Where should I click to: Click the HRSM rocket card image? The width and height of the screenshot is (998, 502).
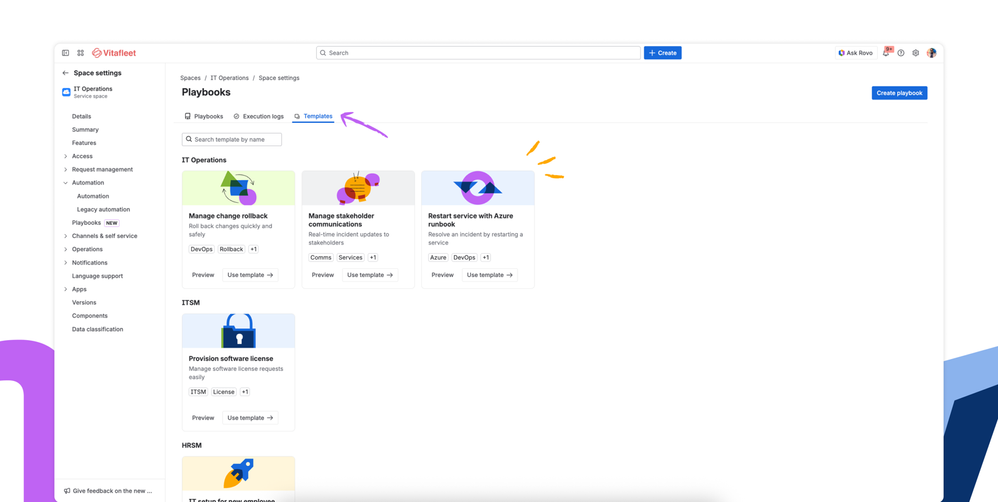(239, 473)
